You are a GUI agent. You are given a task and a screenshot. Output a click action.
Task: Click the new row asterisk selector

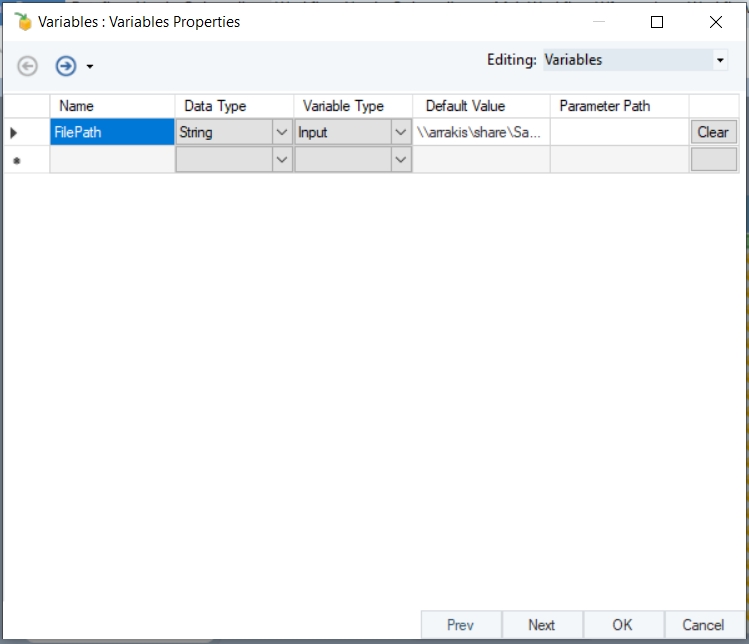click(14, 160)
